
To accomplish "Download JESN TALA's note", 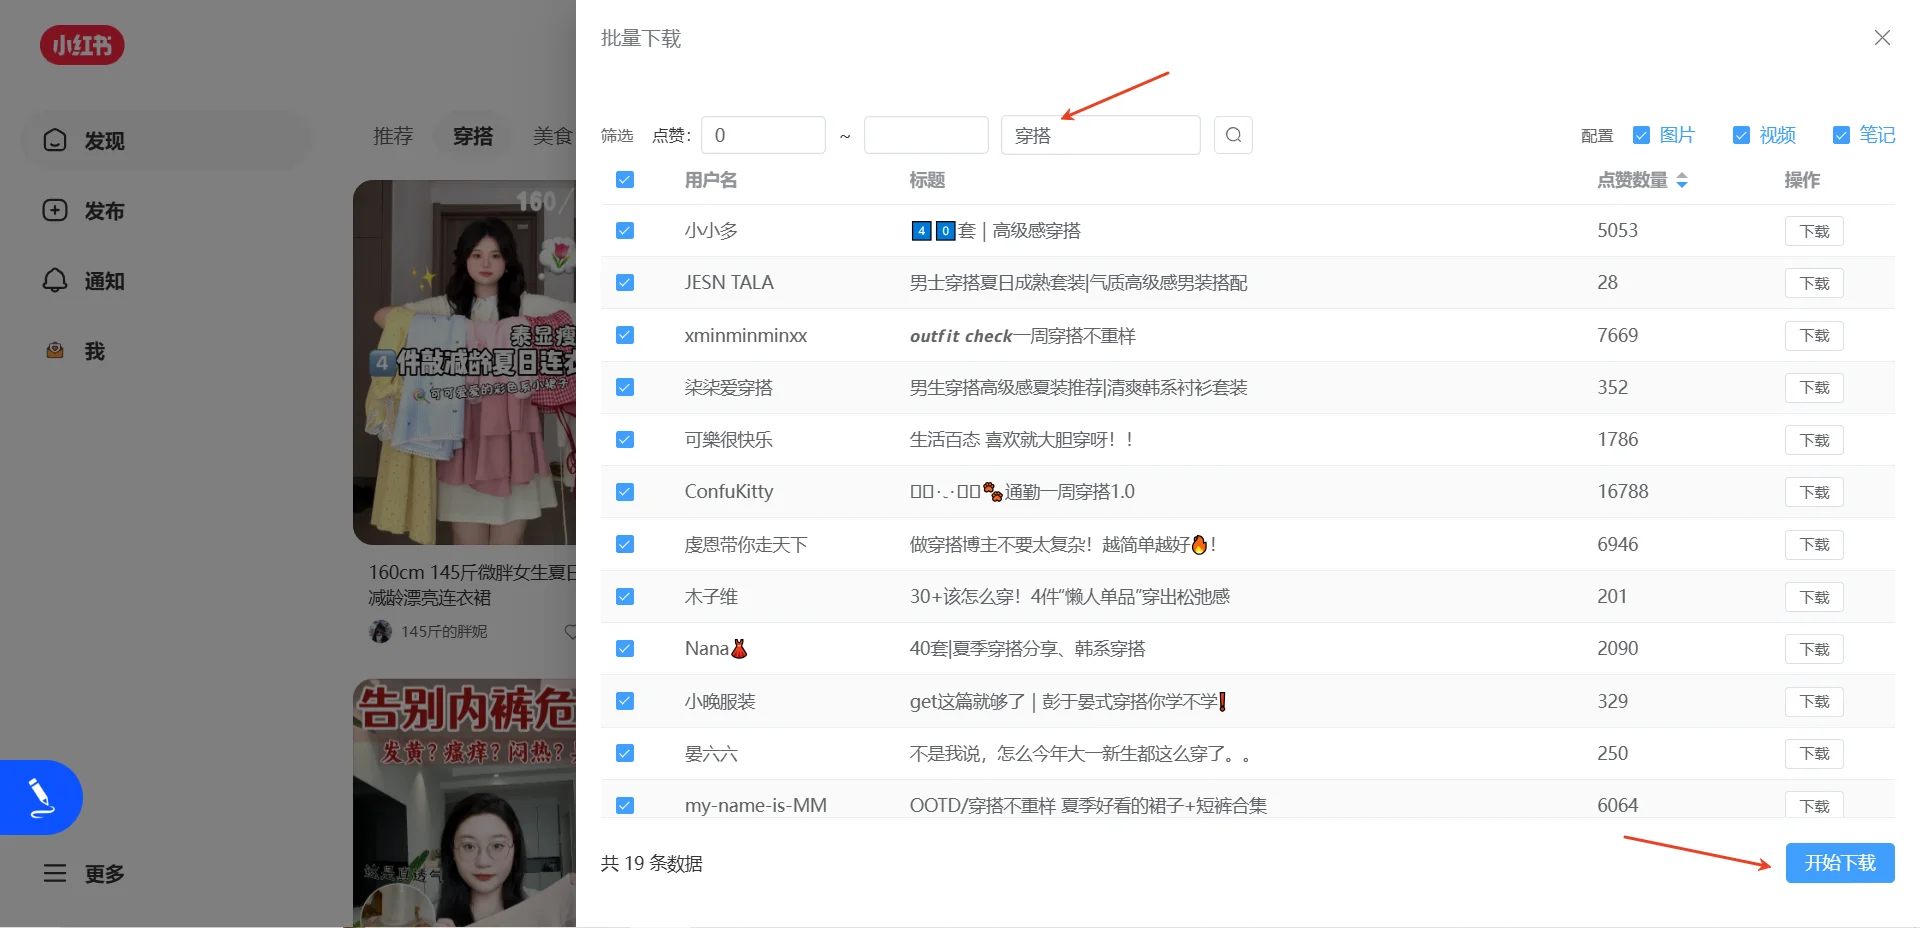I will [1814, 283].
